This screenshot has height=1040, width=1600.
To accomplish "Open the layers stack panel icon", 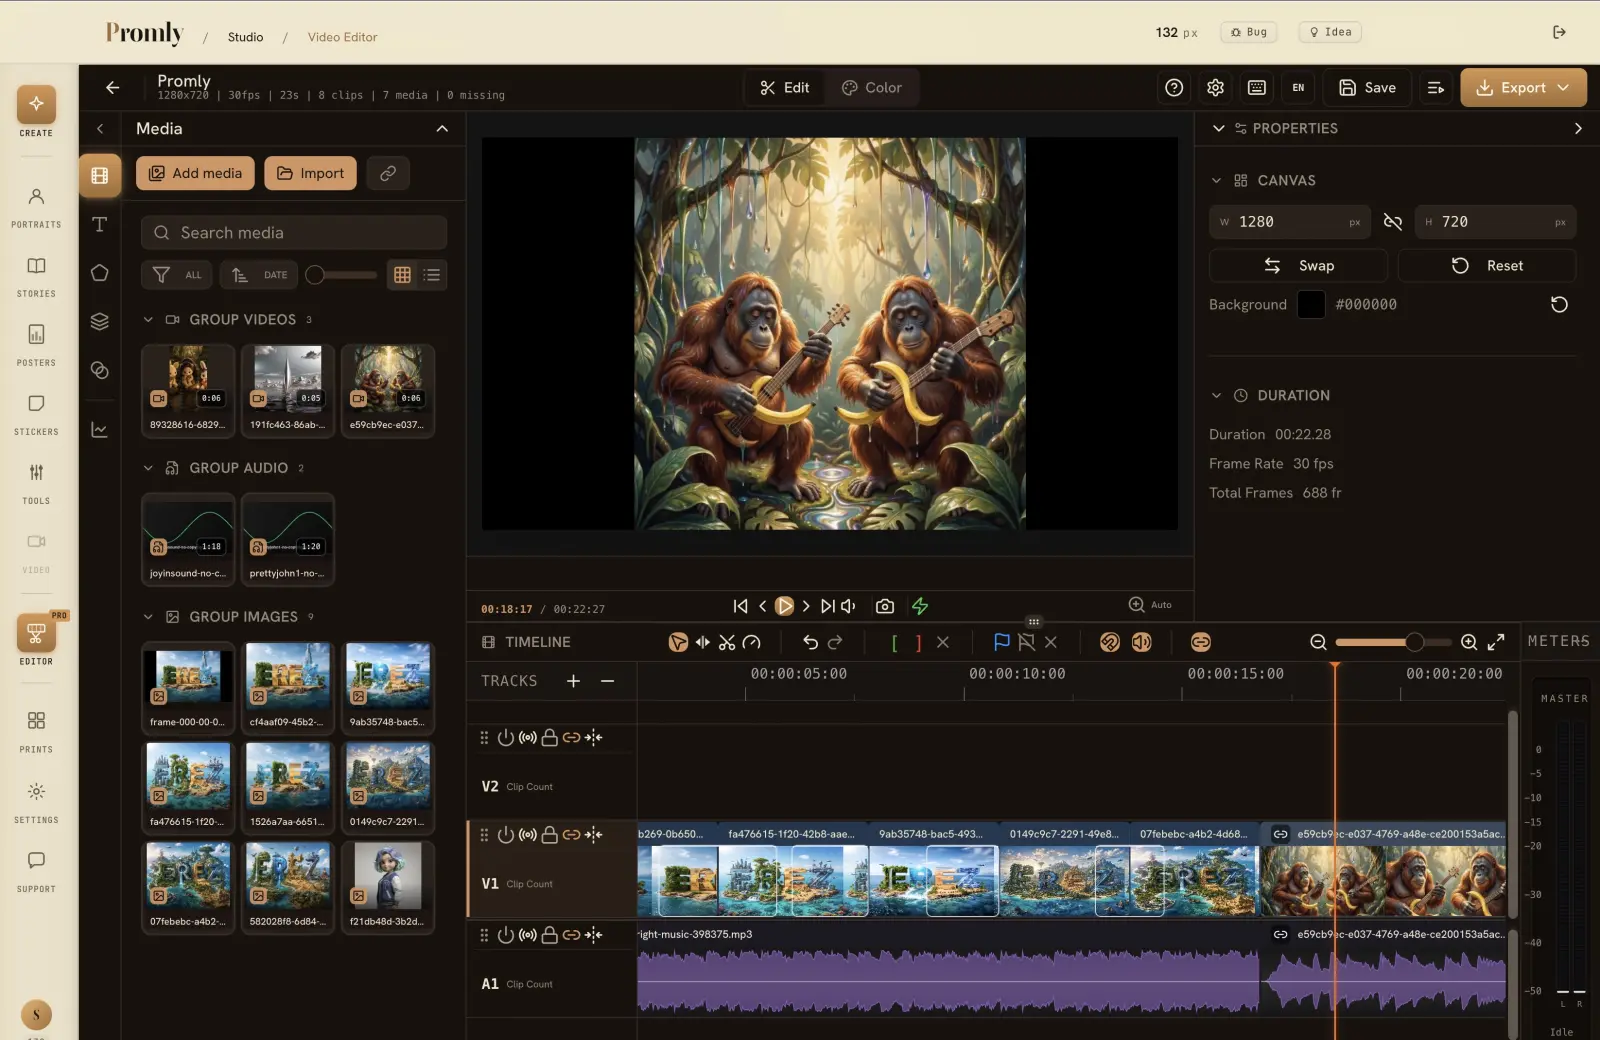I will [100, 321].
